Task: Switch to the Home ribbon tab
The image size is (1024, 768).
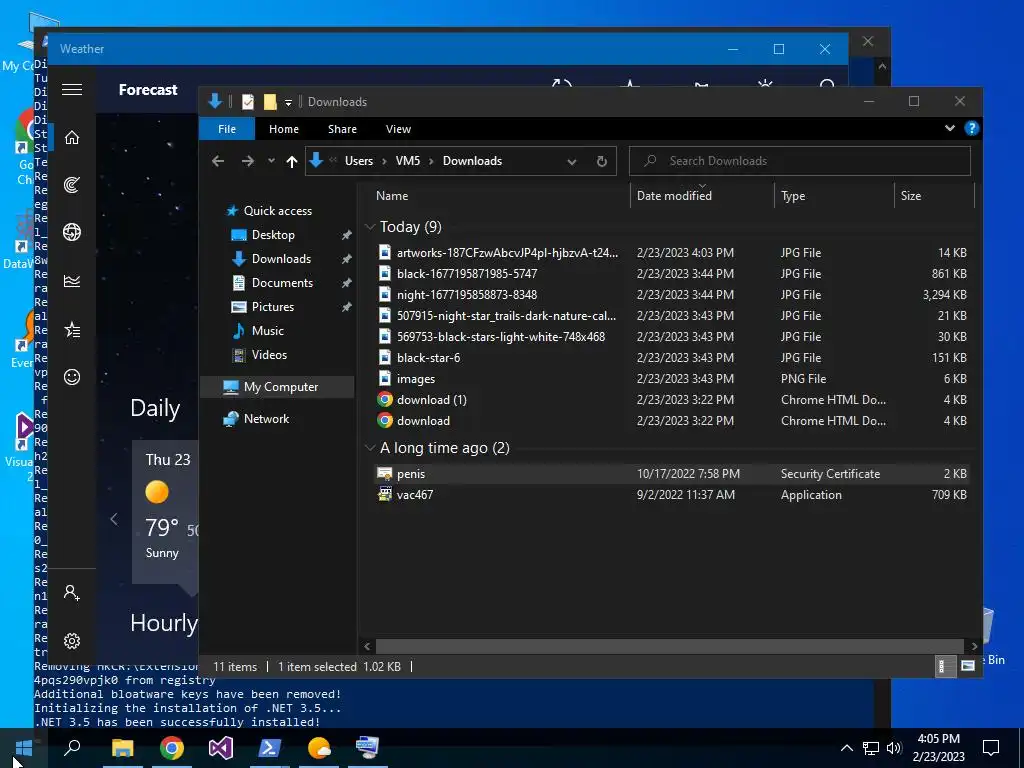Action: point(283,129)
